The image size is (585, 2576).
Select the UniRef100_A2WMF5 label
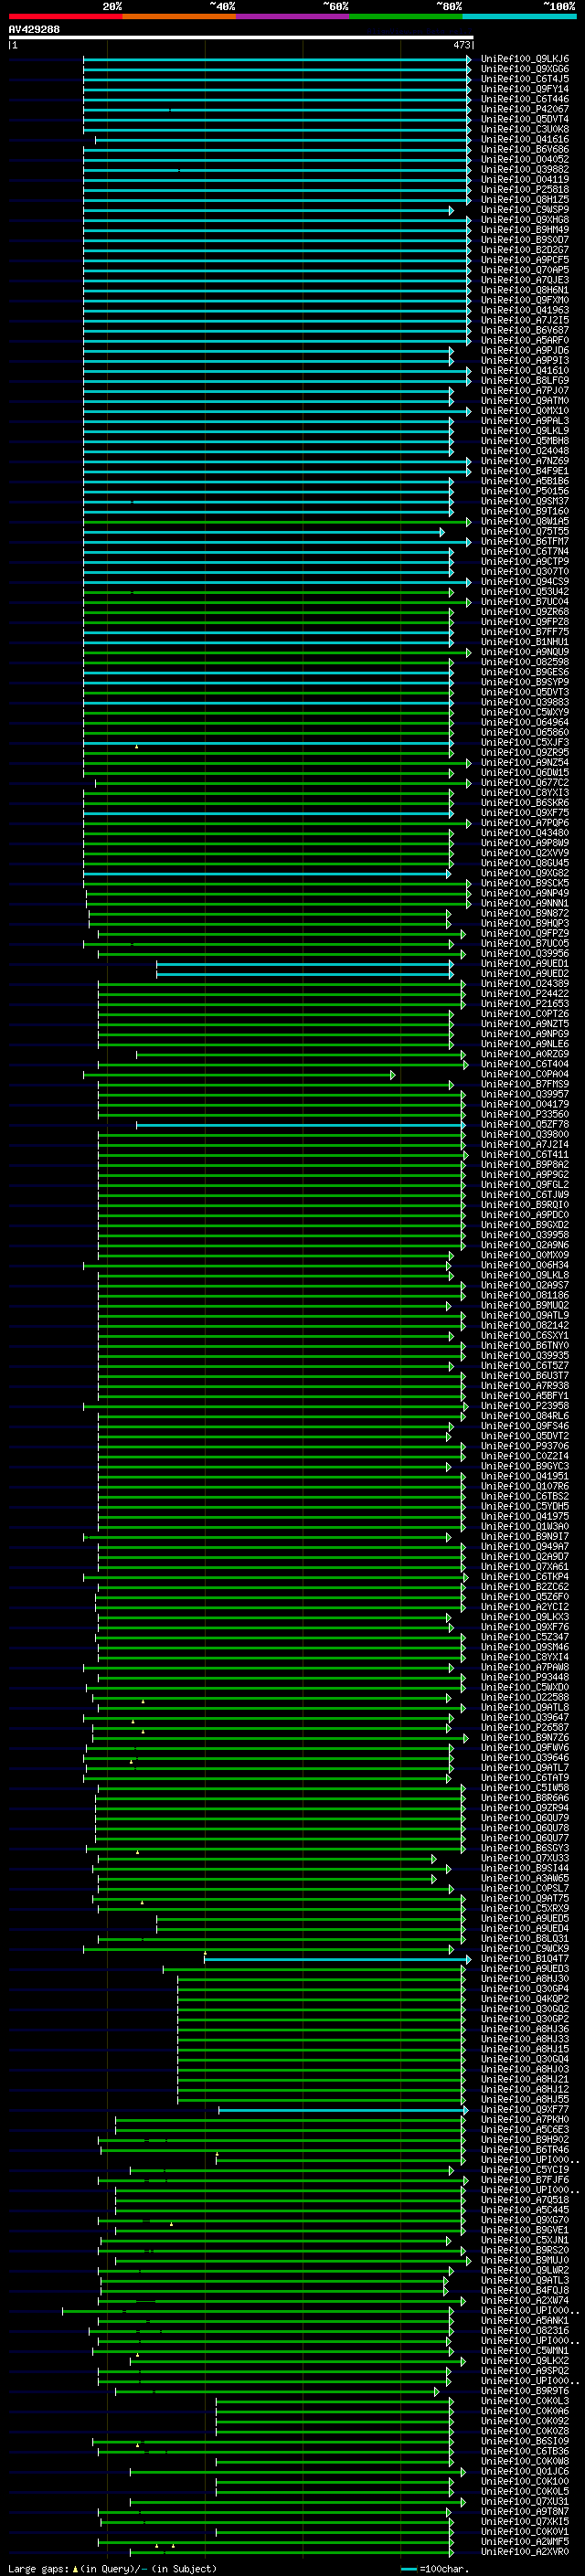525,2542
